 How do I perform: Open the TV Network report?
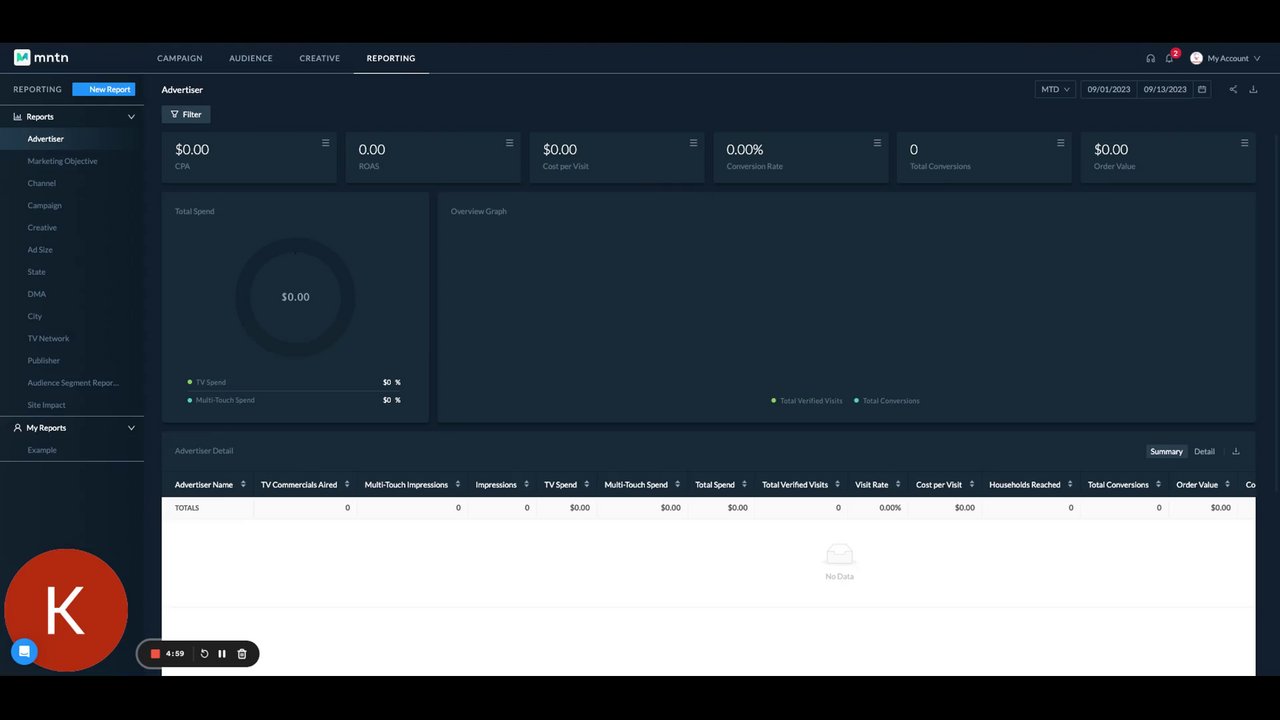coord(48,338)
